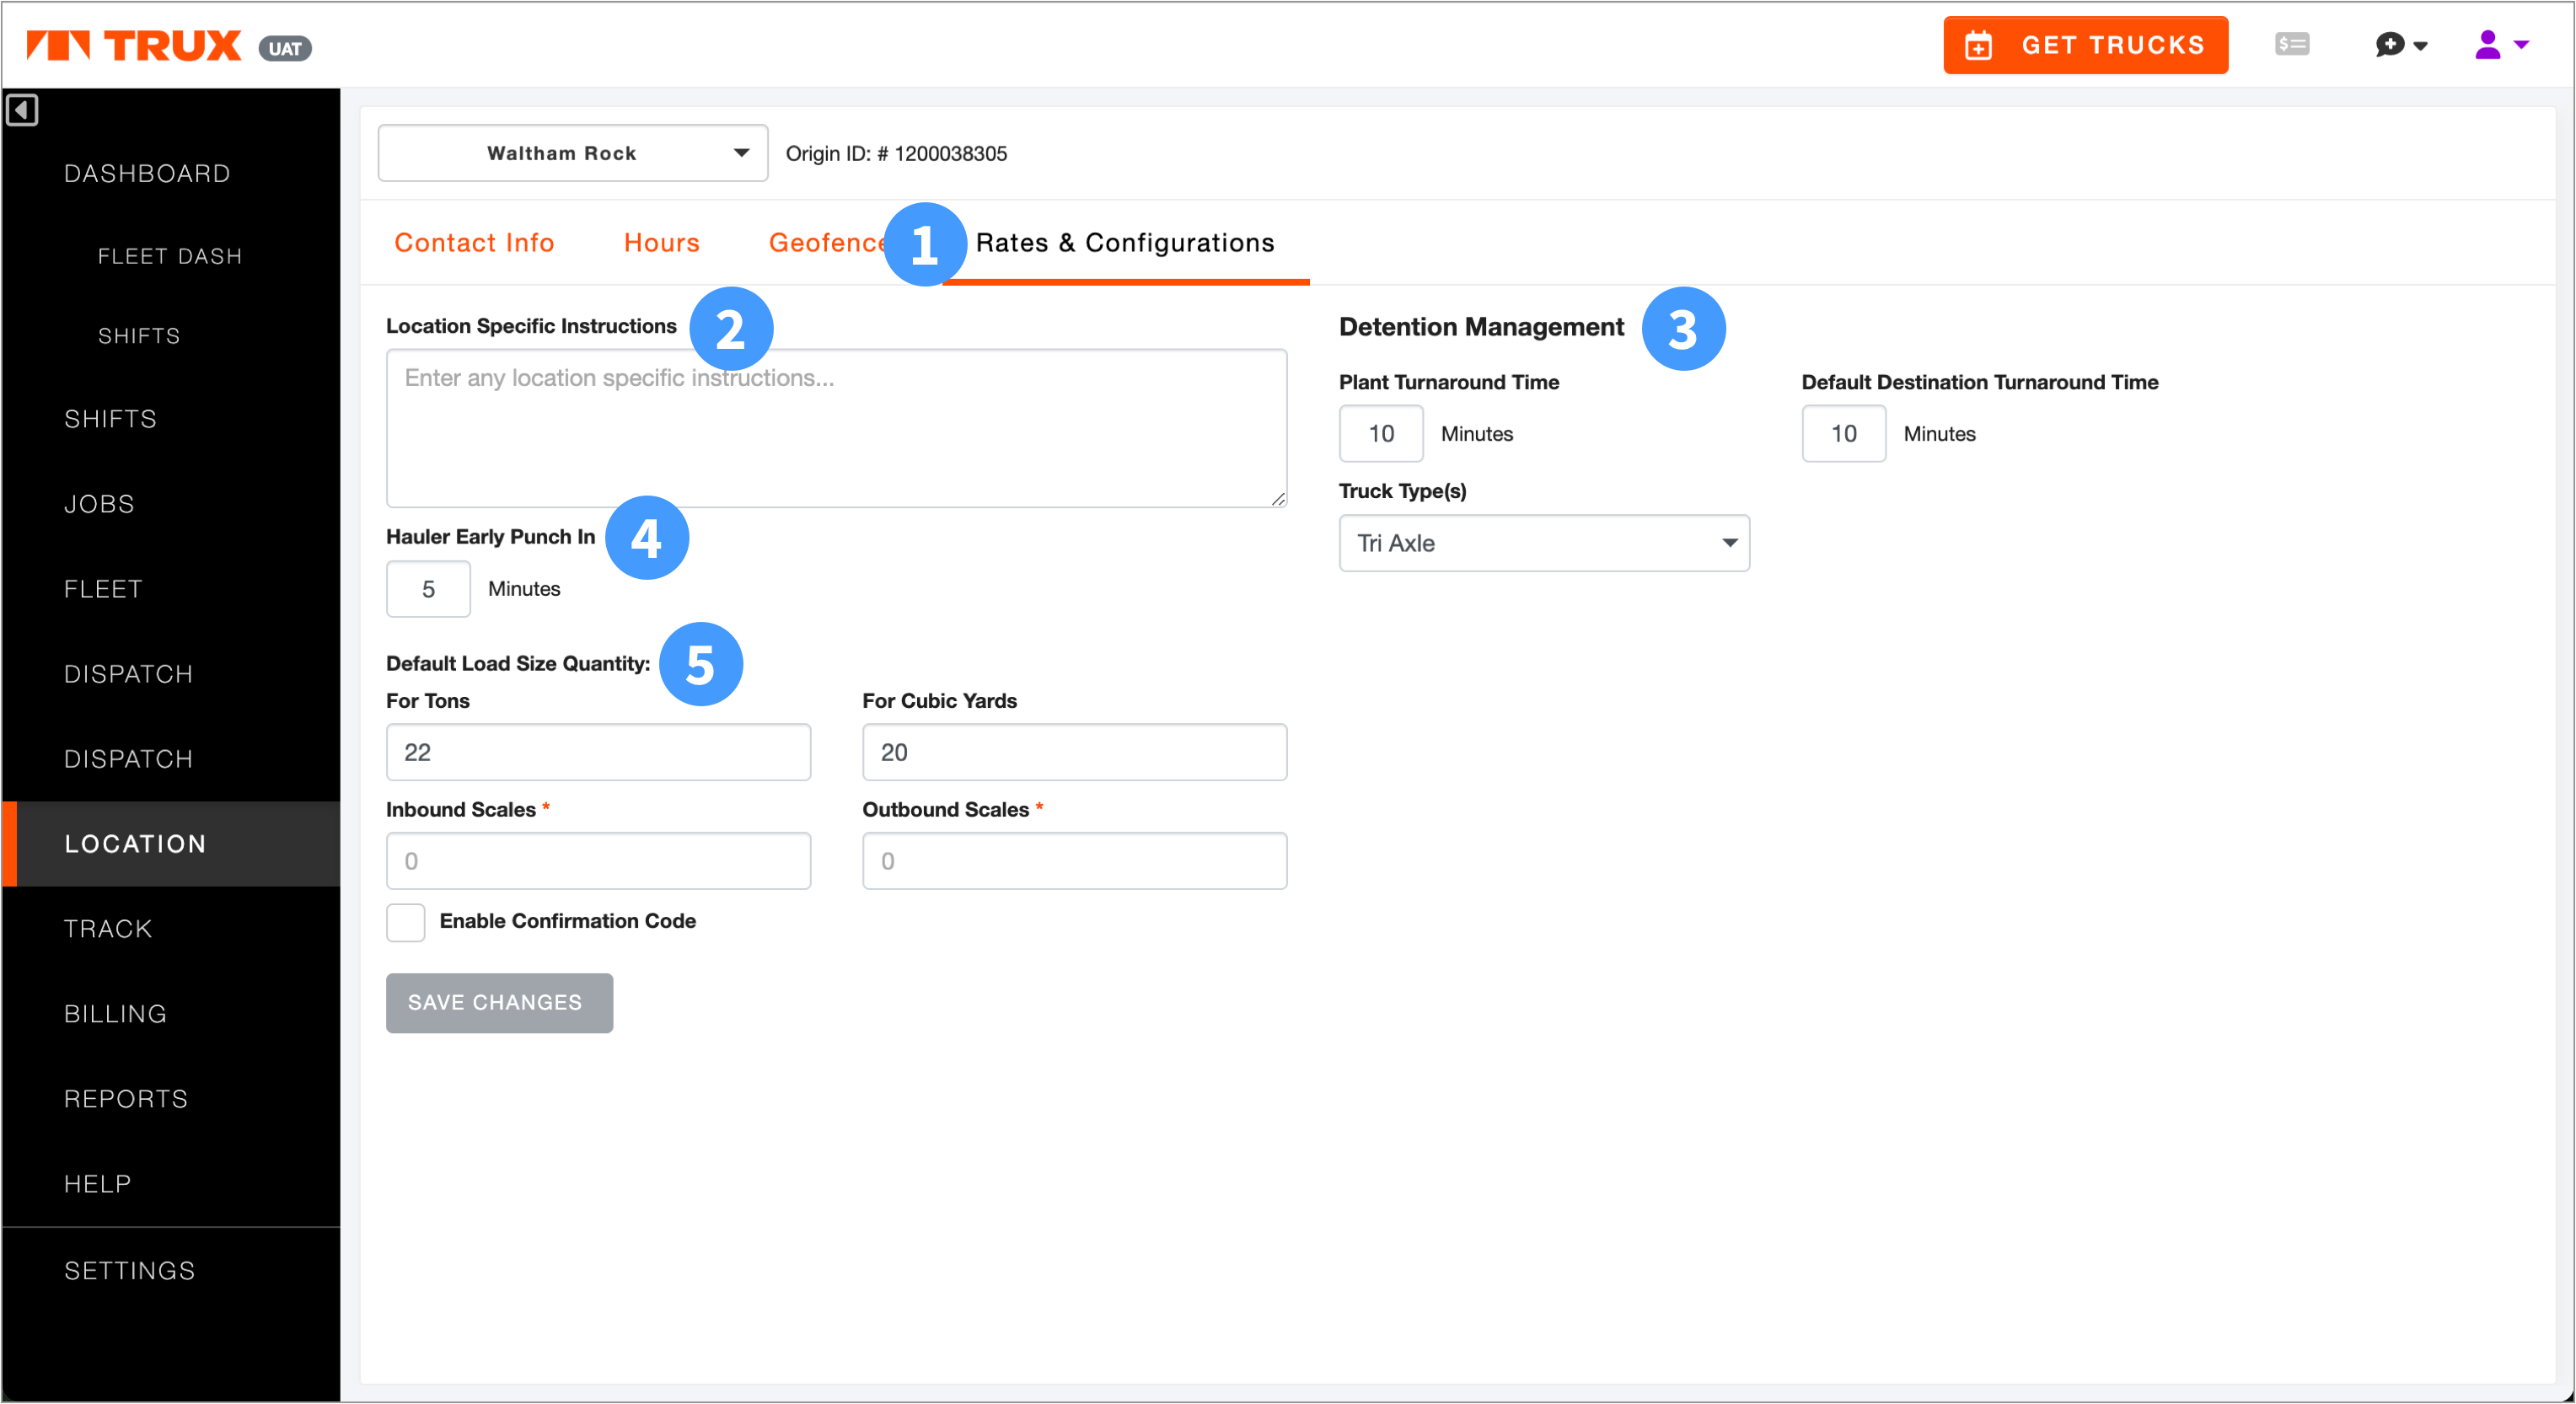Viewport: 2576px width, 1404px height.
Task: Click the UAT environment badge
Action: tap(285, 48)
